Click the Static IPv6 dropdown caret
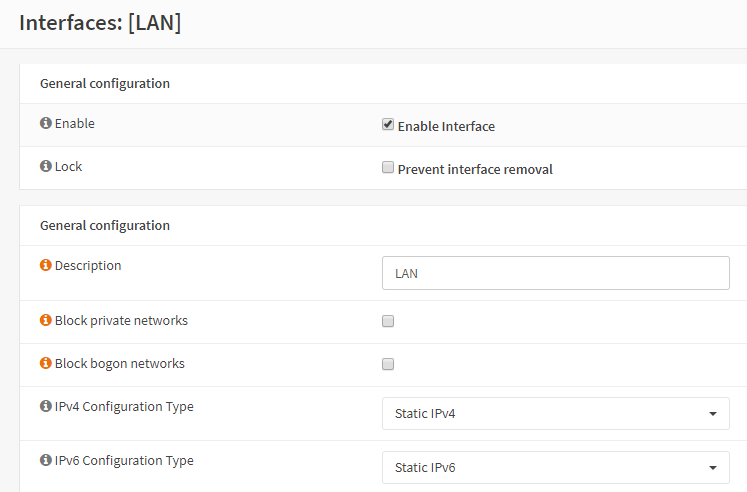 712,467
